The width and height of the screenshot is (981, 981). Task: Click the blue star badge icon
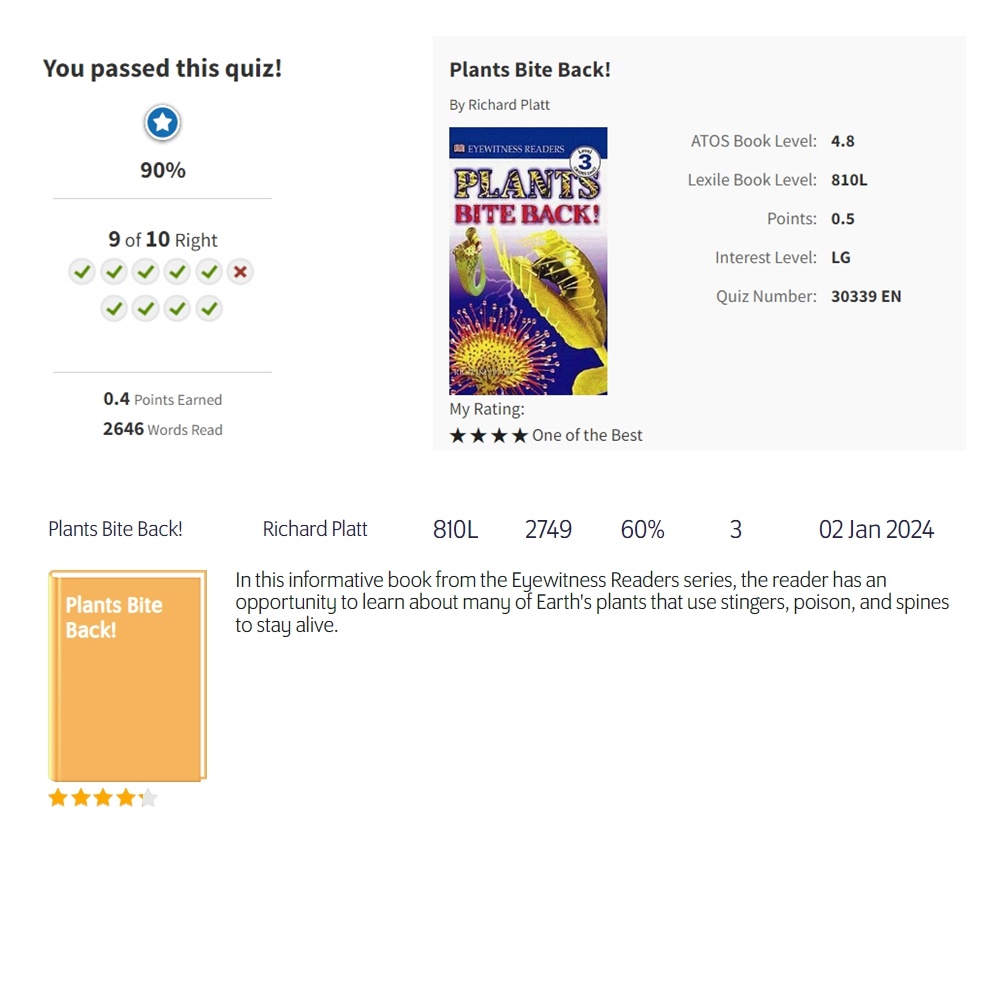click(x=163, y=122)
